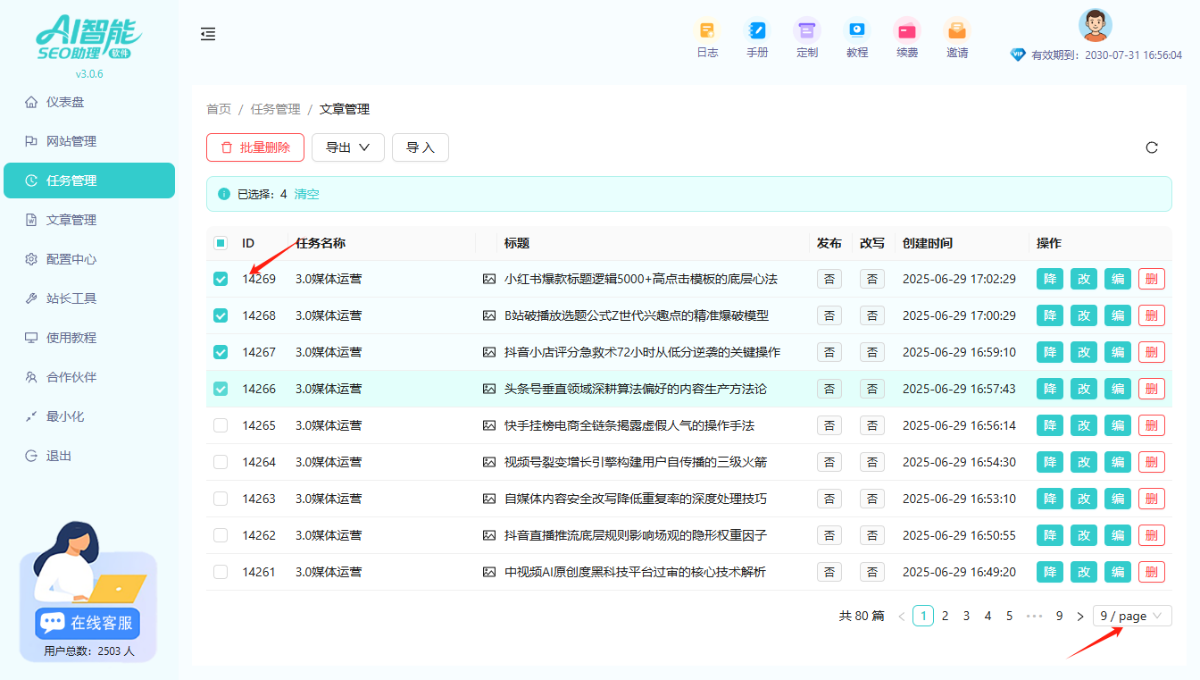Click the 改 button in row 14268
Screen dimensions: 1200x680
point(1083,315)
